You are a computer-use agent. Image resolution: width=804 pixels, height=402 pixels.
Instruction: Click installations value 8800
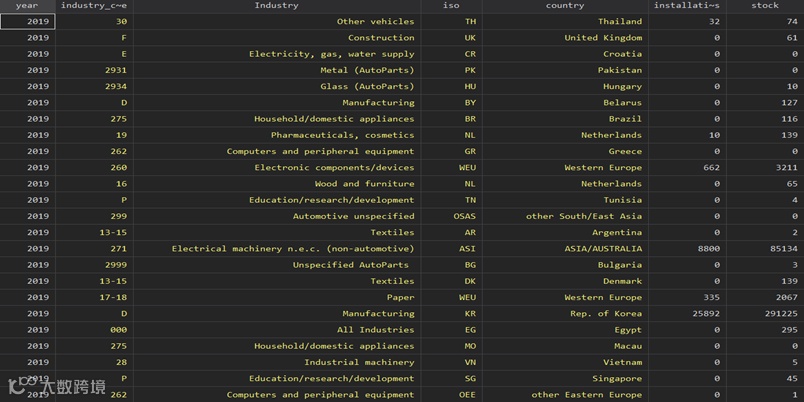pyautogui.click(x=687, y=249)
